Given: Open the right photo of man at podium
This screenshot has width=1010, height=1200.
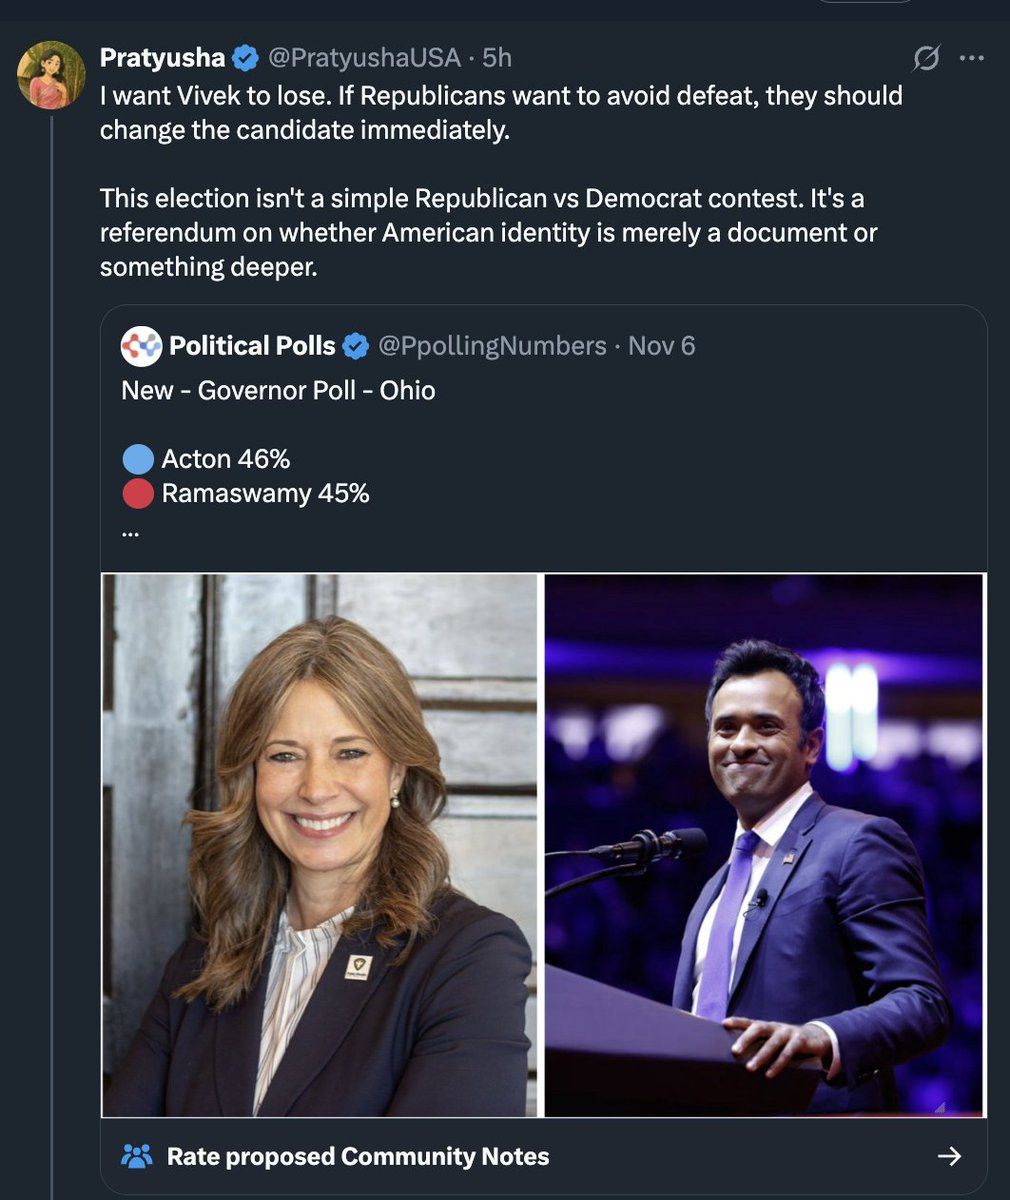Looking at the screenshot, I should (x=765, y=845).
